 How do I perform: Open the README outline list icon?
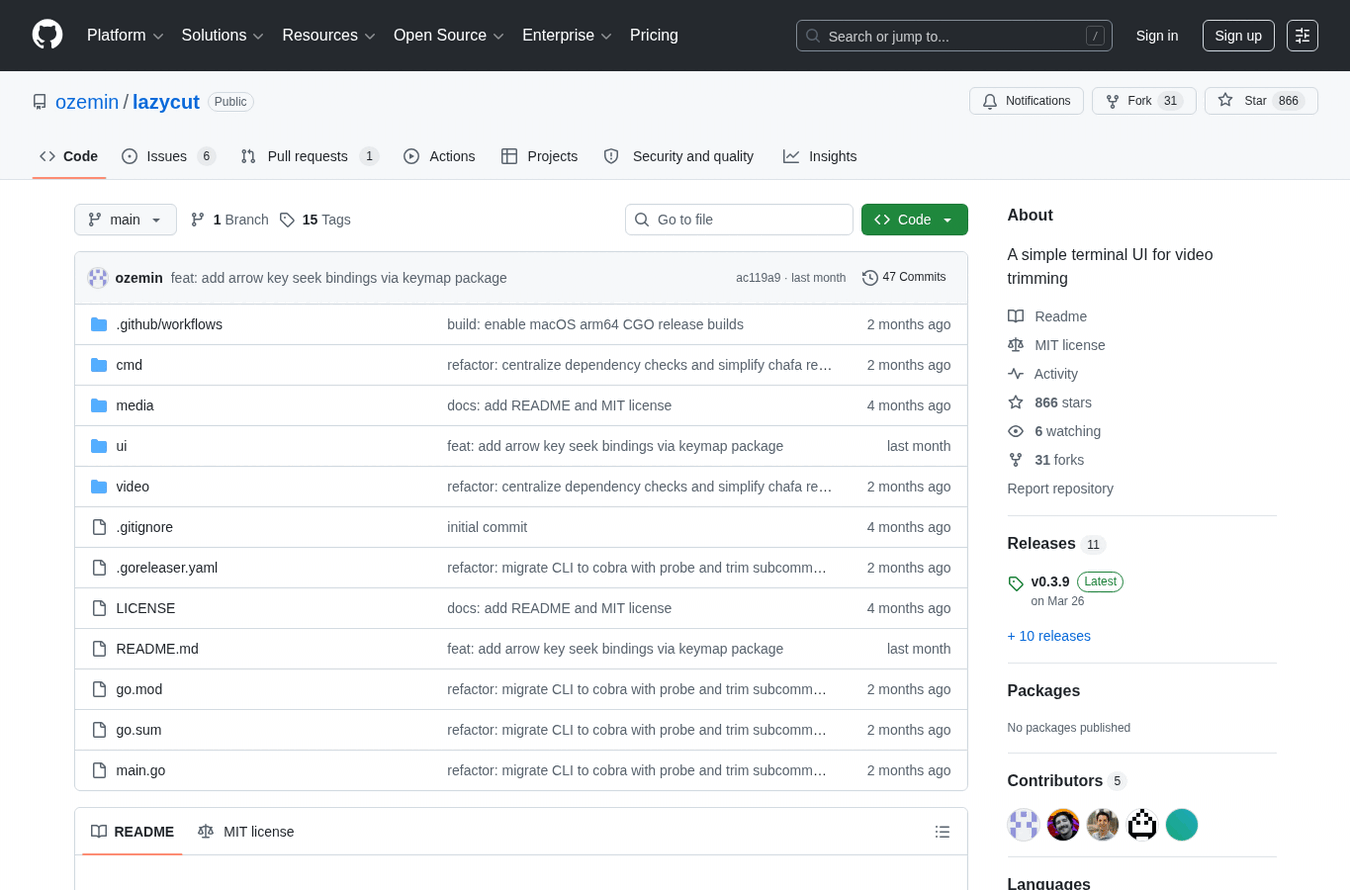(x=942, y=832)
